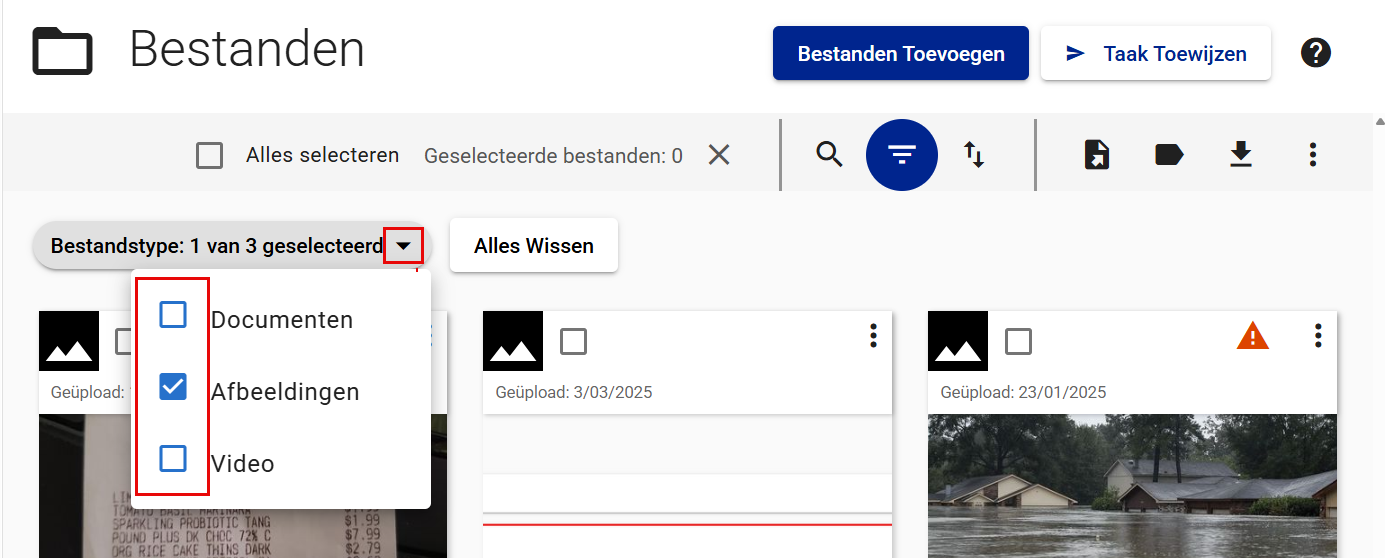The image size is (1385, 558).
Task: Download files with the download icon
Action: [x=1241, y=155]
